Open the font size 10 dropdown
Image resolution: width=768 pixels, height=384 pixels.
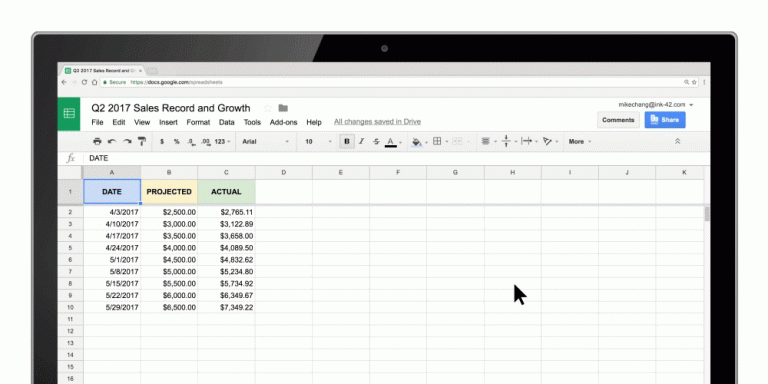point(318,142)
